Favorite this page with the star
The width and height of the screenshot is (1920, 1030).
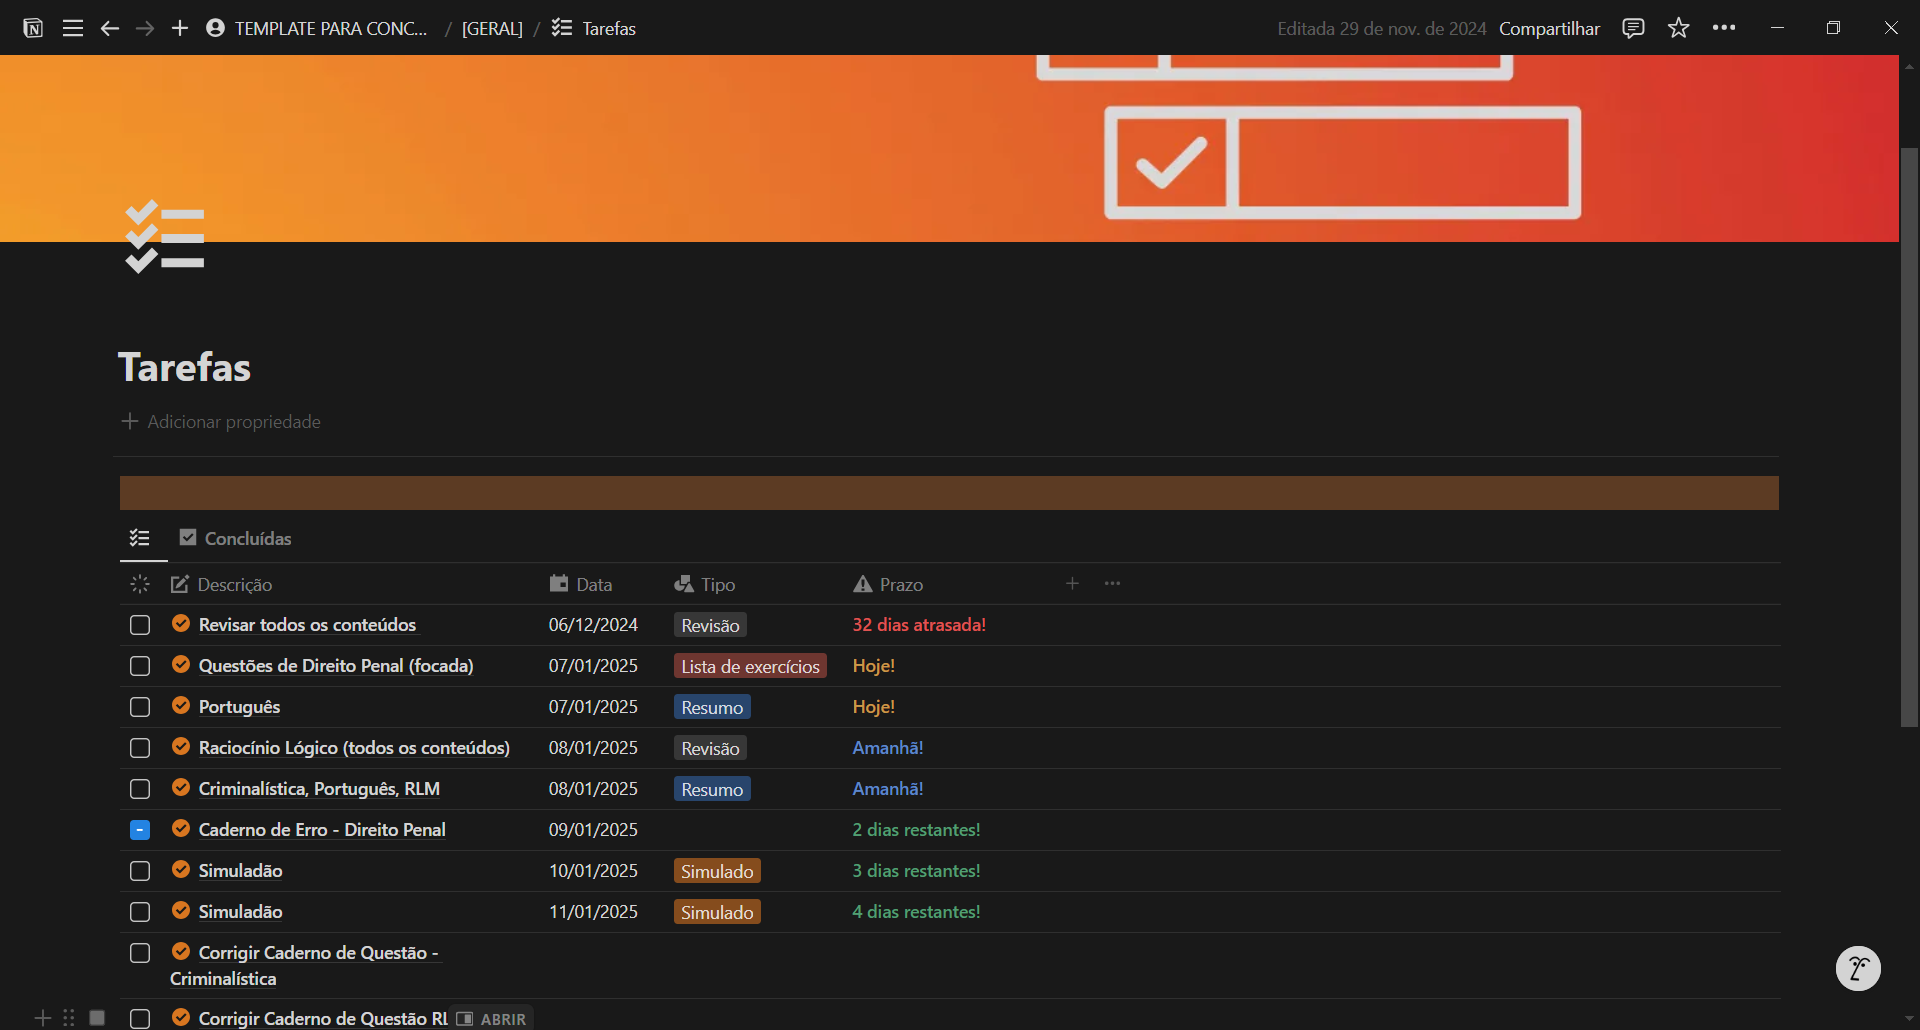point(1679,28)
